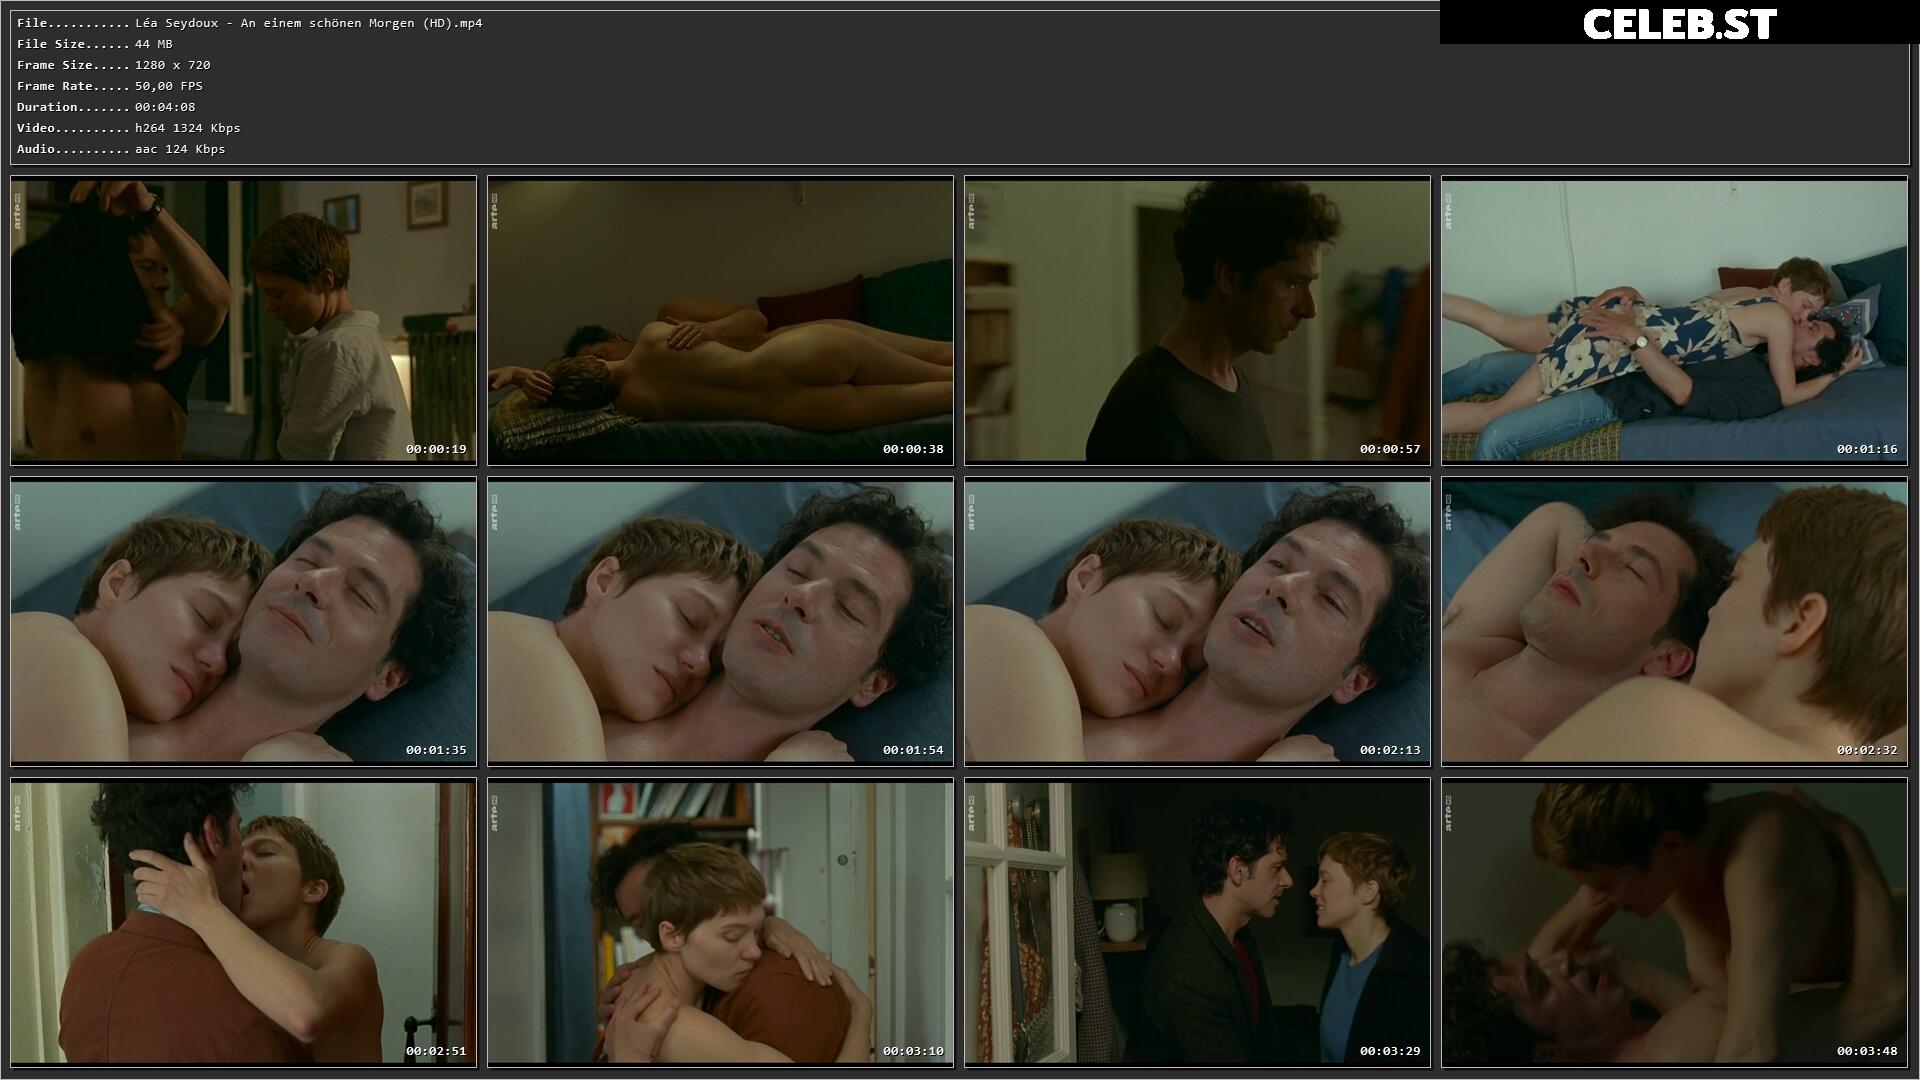Click the file name ending in '(HD).mp4'
This screenshot has width=1920, height=1080.
[309, 23]
